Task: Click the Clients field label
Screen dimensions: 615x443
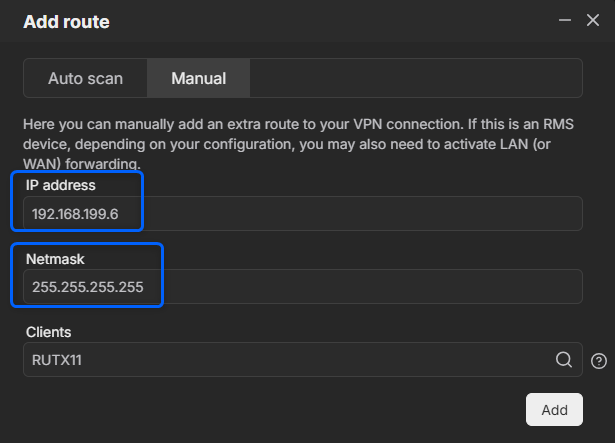Action: click(48, 332)
